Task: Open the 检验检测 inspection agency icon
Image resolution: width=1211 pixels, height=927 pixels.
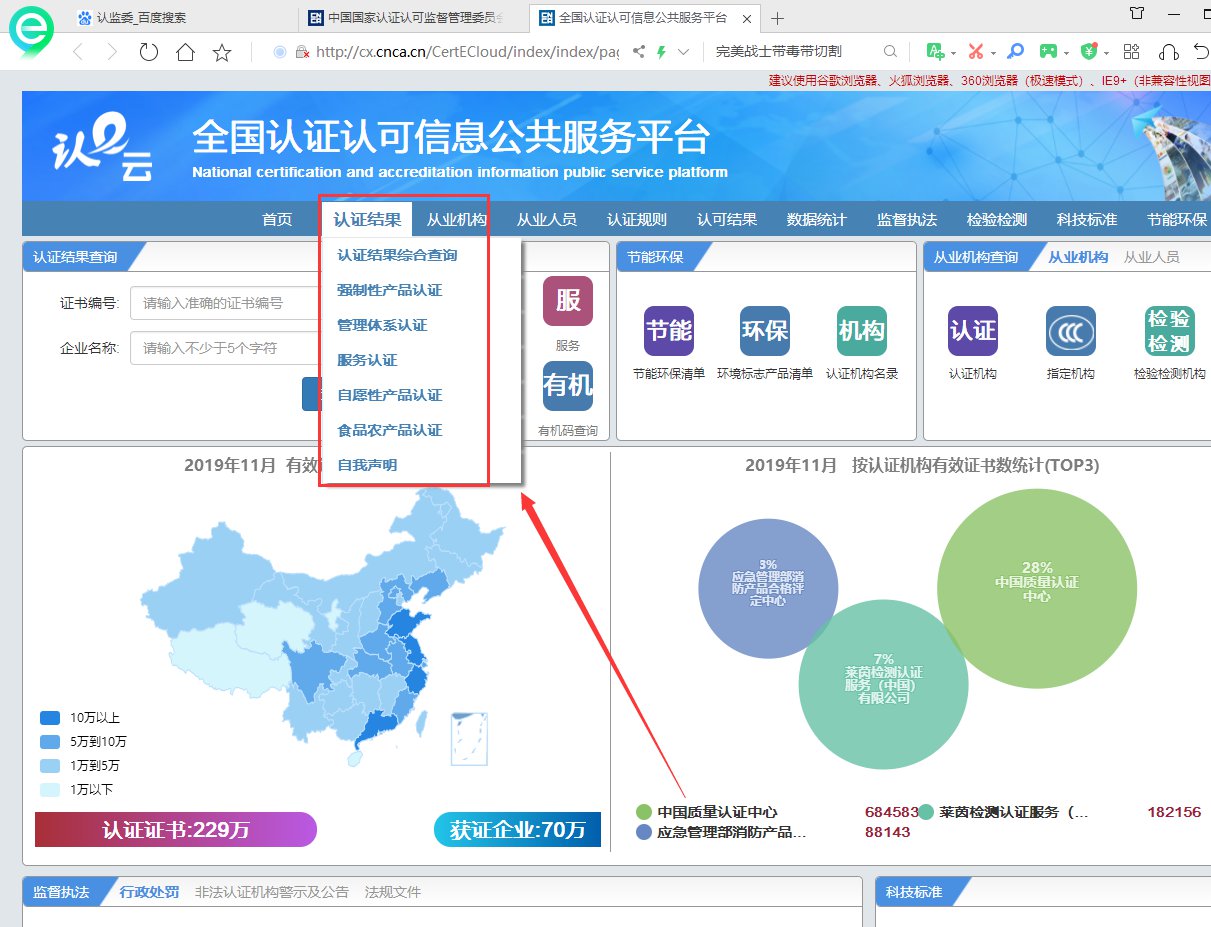Action: tap(1169, 331)
